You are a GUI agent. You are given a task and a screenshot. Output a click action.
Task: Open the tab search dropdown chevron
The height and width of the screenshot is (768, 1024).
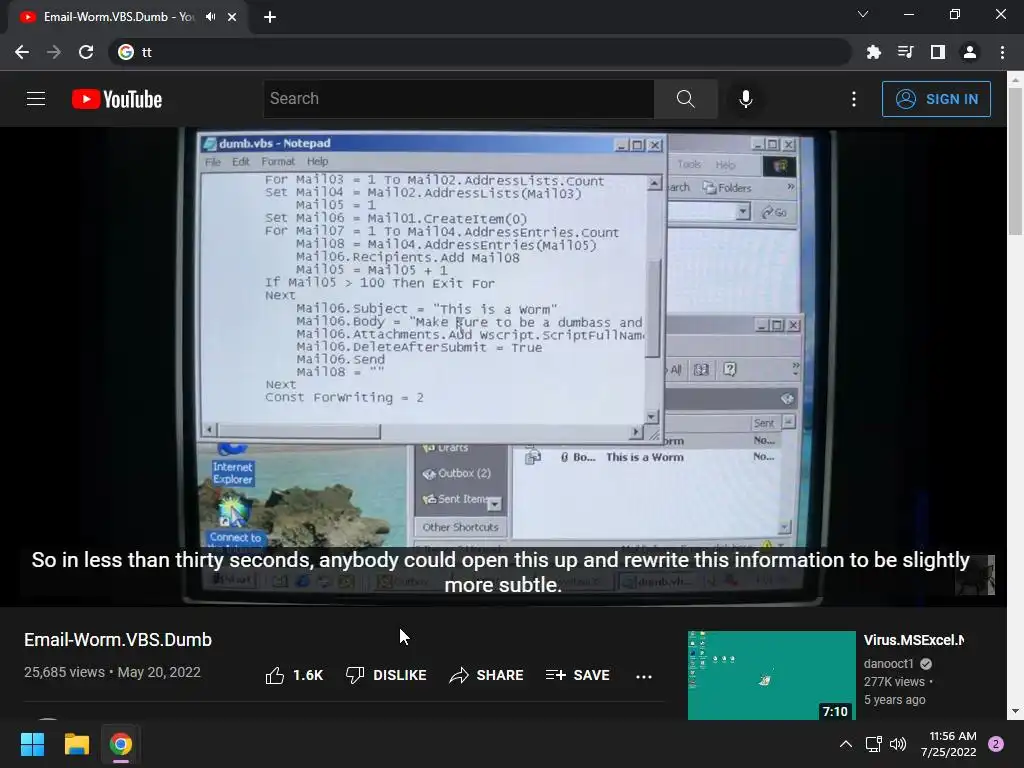coord(863,14)
